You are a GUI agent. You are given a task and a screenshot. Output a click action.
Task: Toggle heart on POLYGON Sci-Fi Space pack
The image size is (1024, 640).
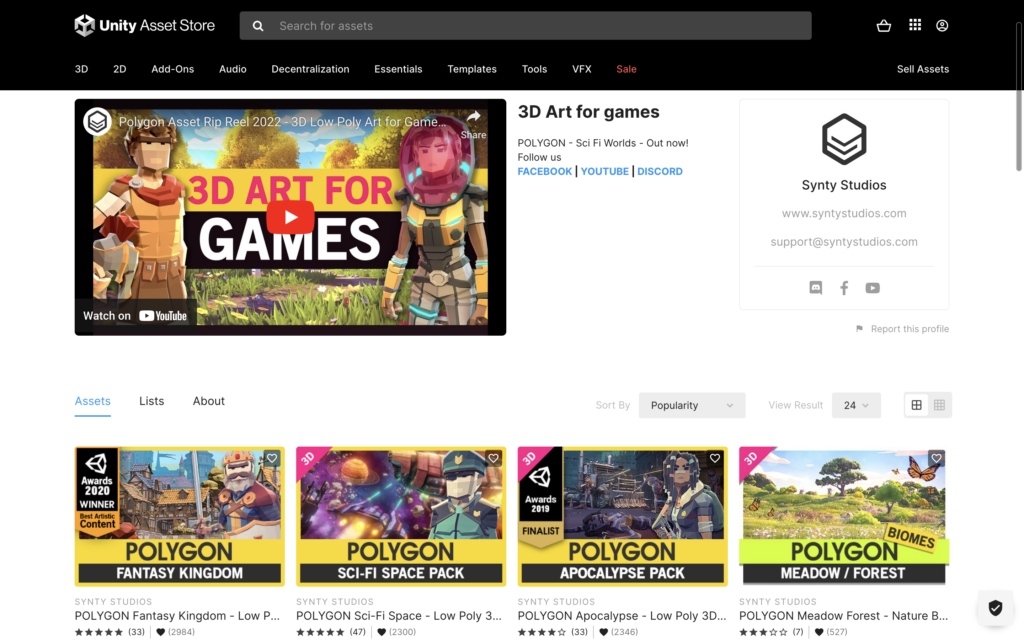tap(493, 459)
